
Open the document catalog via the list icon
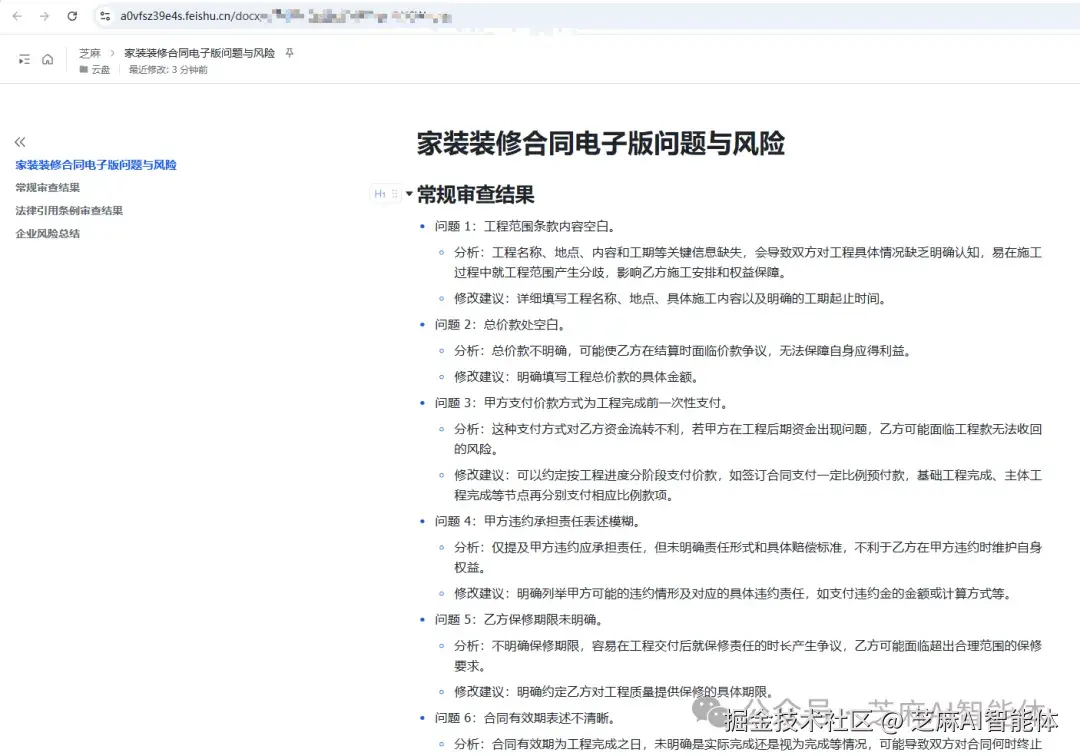point(22,58)
